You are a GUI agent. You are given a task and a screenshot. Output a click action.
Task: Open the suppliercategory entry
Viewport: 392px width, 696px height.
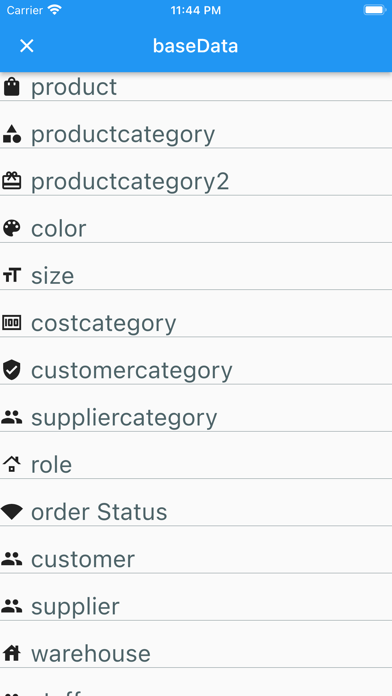tap(196, 418)
